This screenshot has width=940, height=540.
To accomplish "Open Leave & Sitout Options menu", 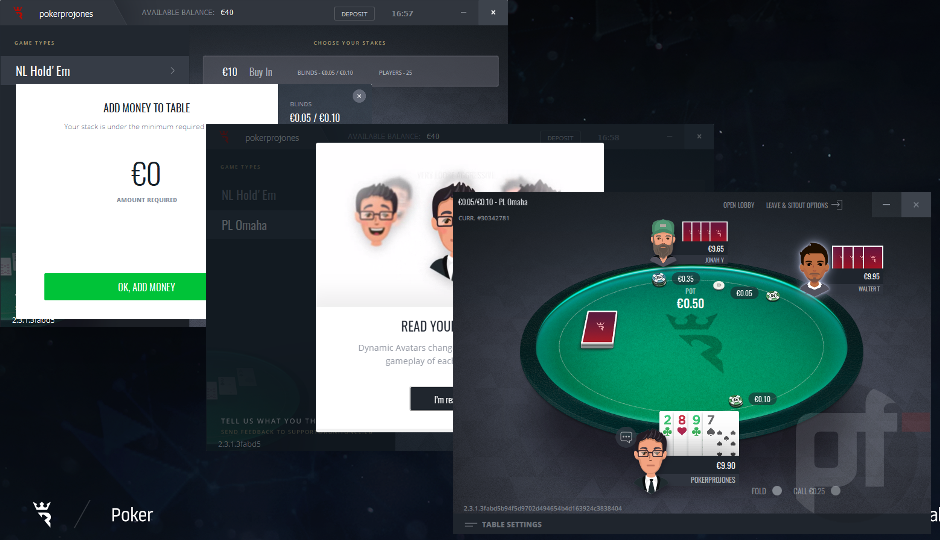I will point(797,205).
